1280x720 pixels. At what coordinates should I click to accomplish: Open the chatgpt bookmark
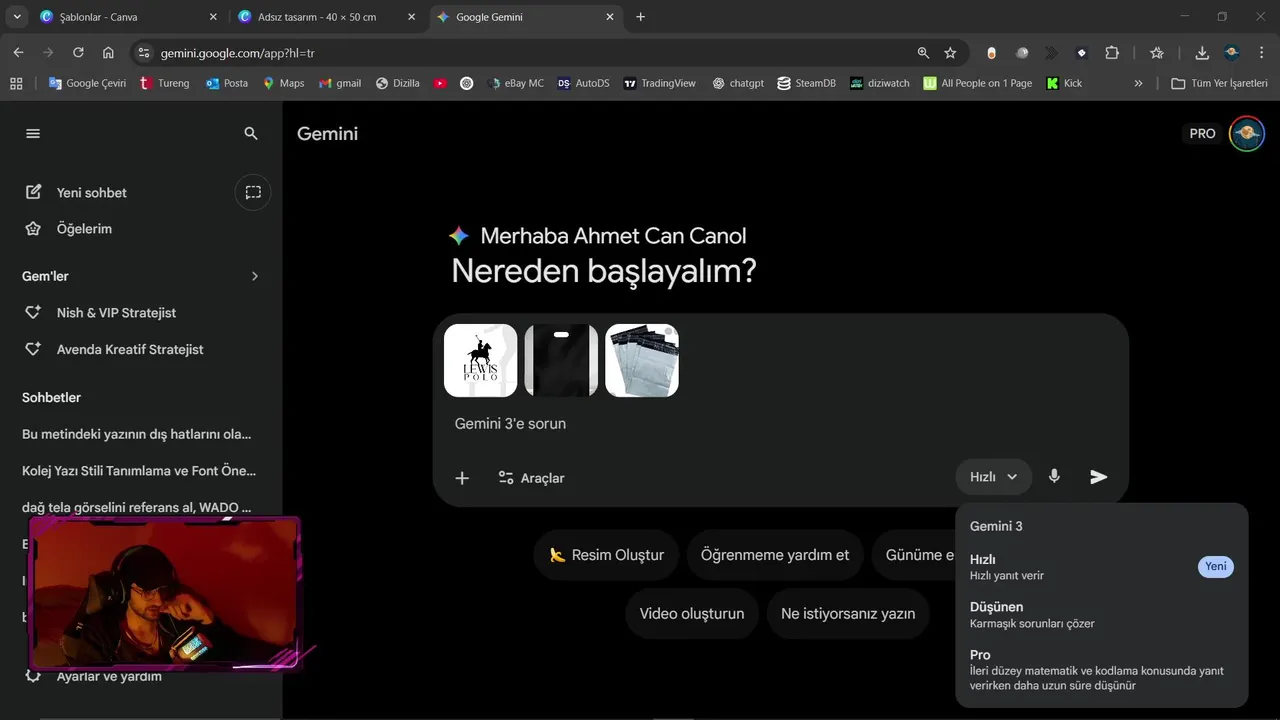(738, 83)
